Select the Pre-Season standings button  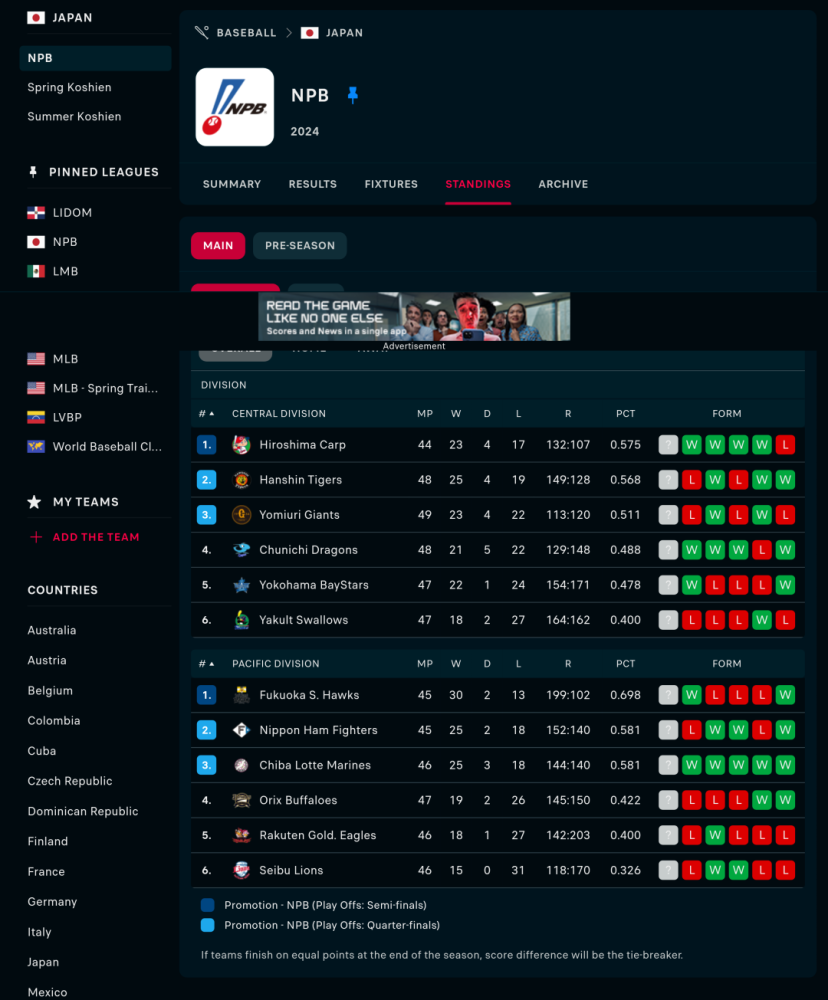pos(300,246)
